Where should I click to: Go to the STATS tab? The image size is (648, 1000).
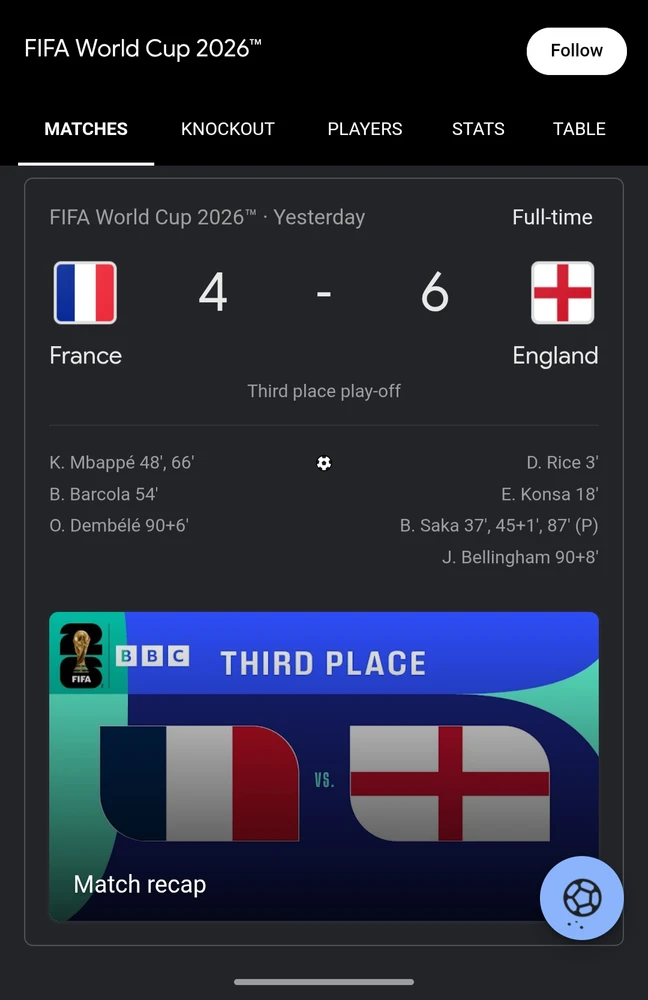click(478, 129)
